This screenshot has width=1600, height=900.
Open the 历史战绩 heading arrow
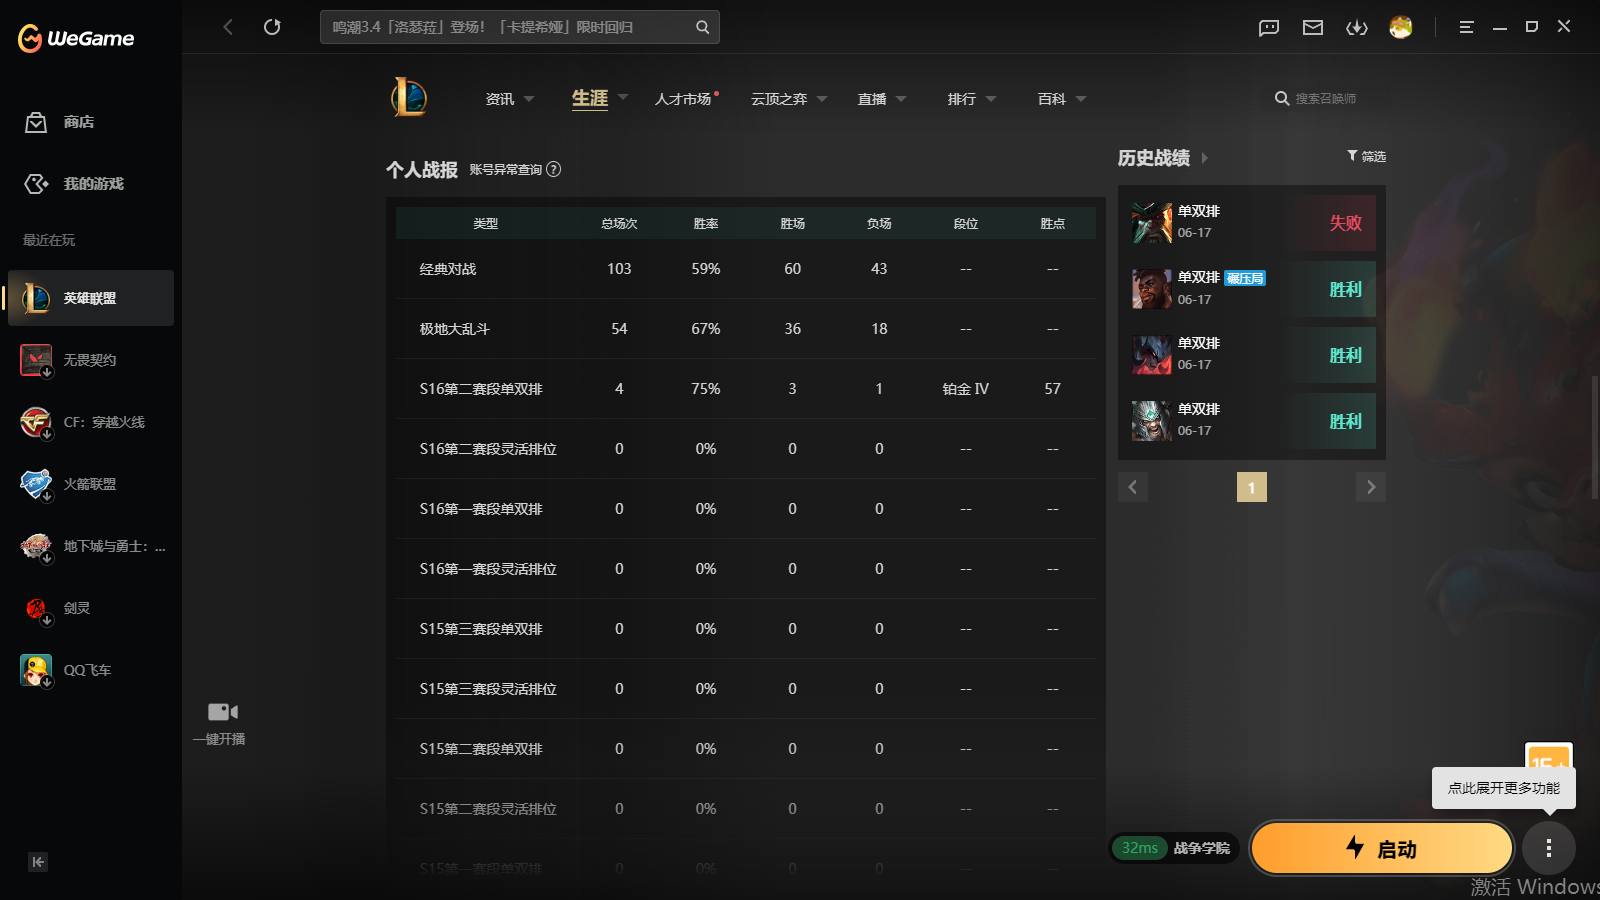click(1204, 158)
